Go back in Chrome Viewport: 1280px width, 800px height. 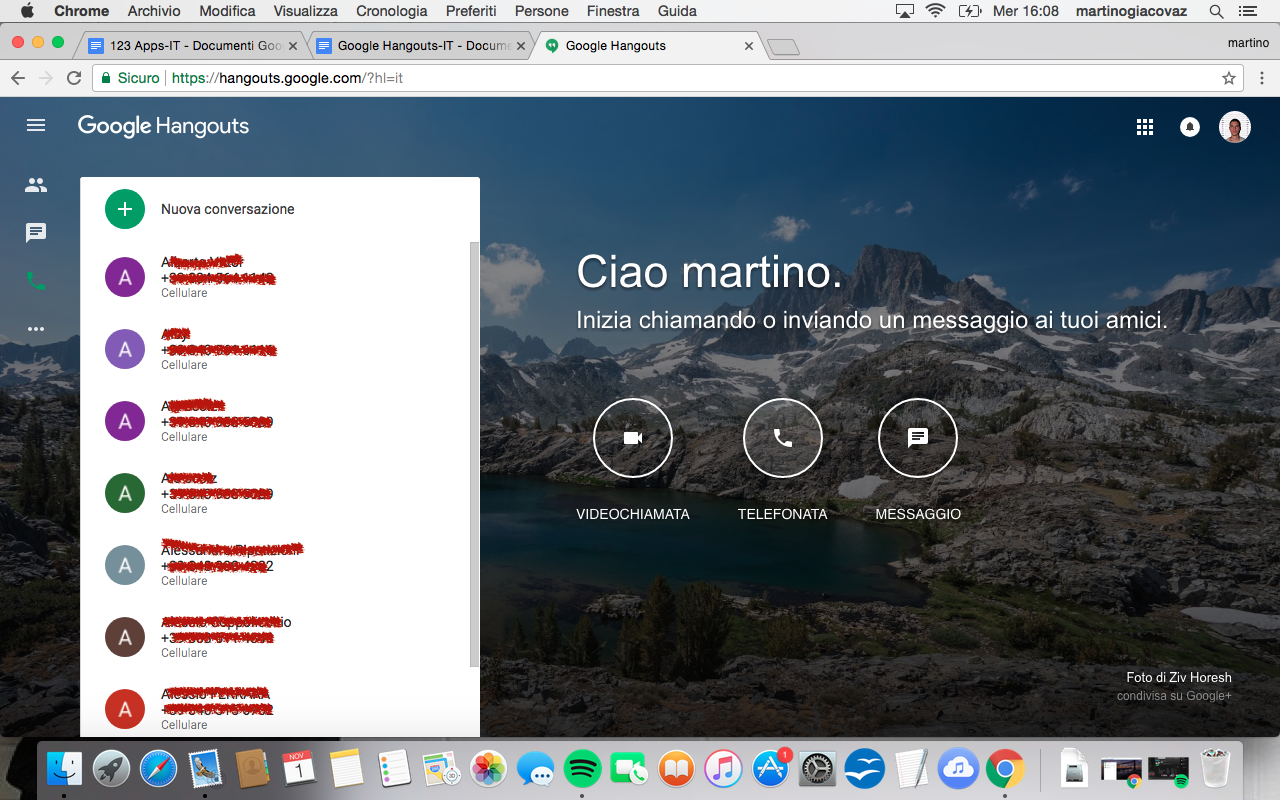pyautogui.click(x=18, y=78)
